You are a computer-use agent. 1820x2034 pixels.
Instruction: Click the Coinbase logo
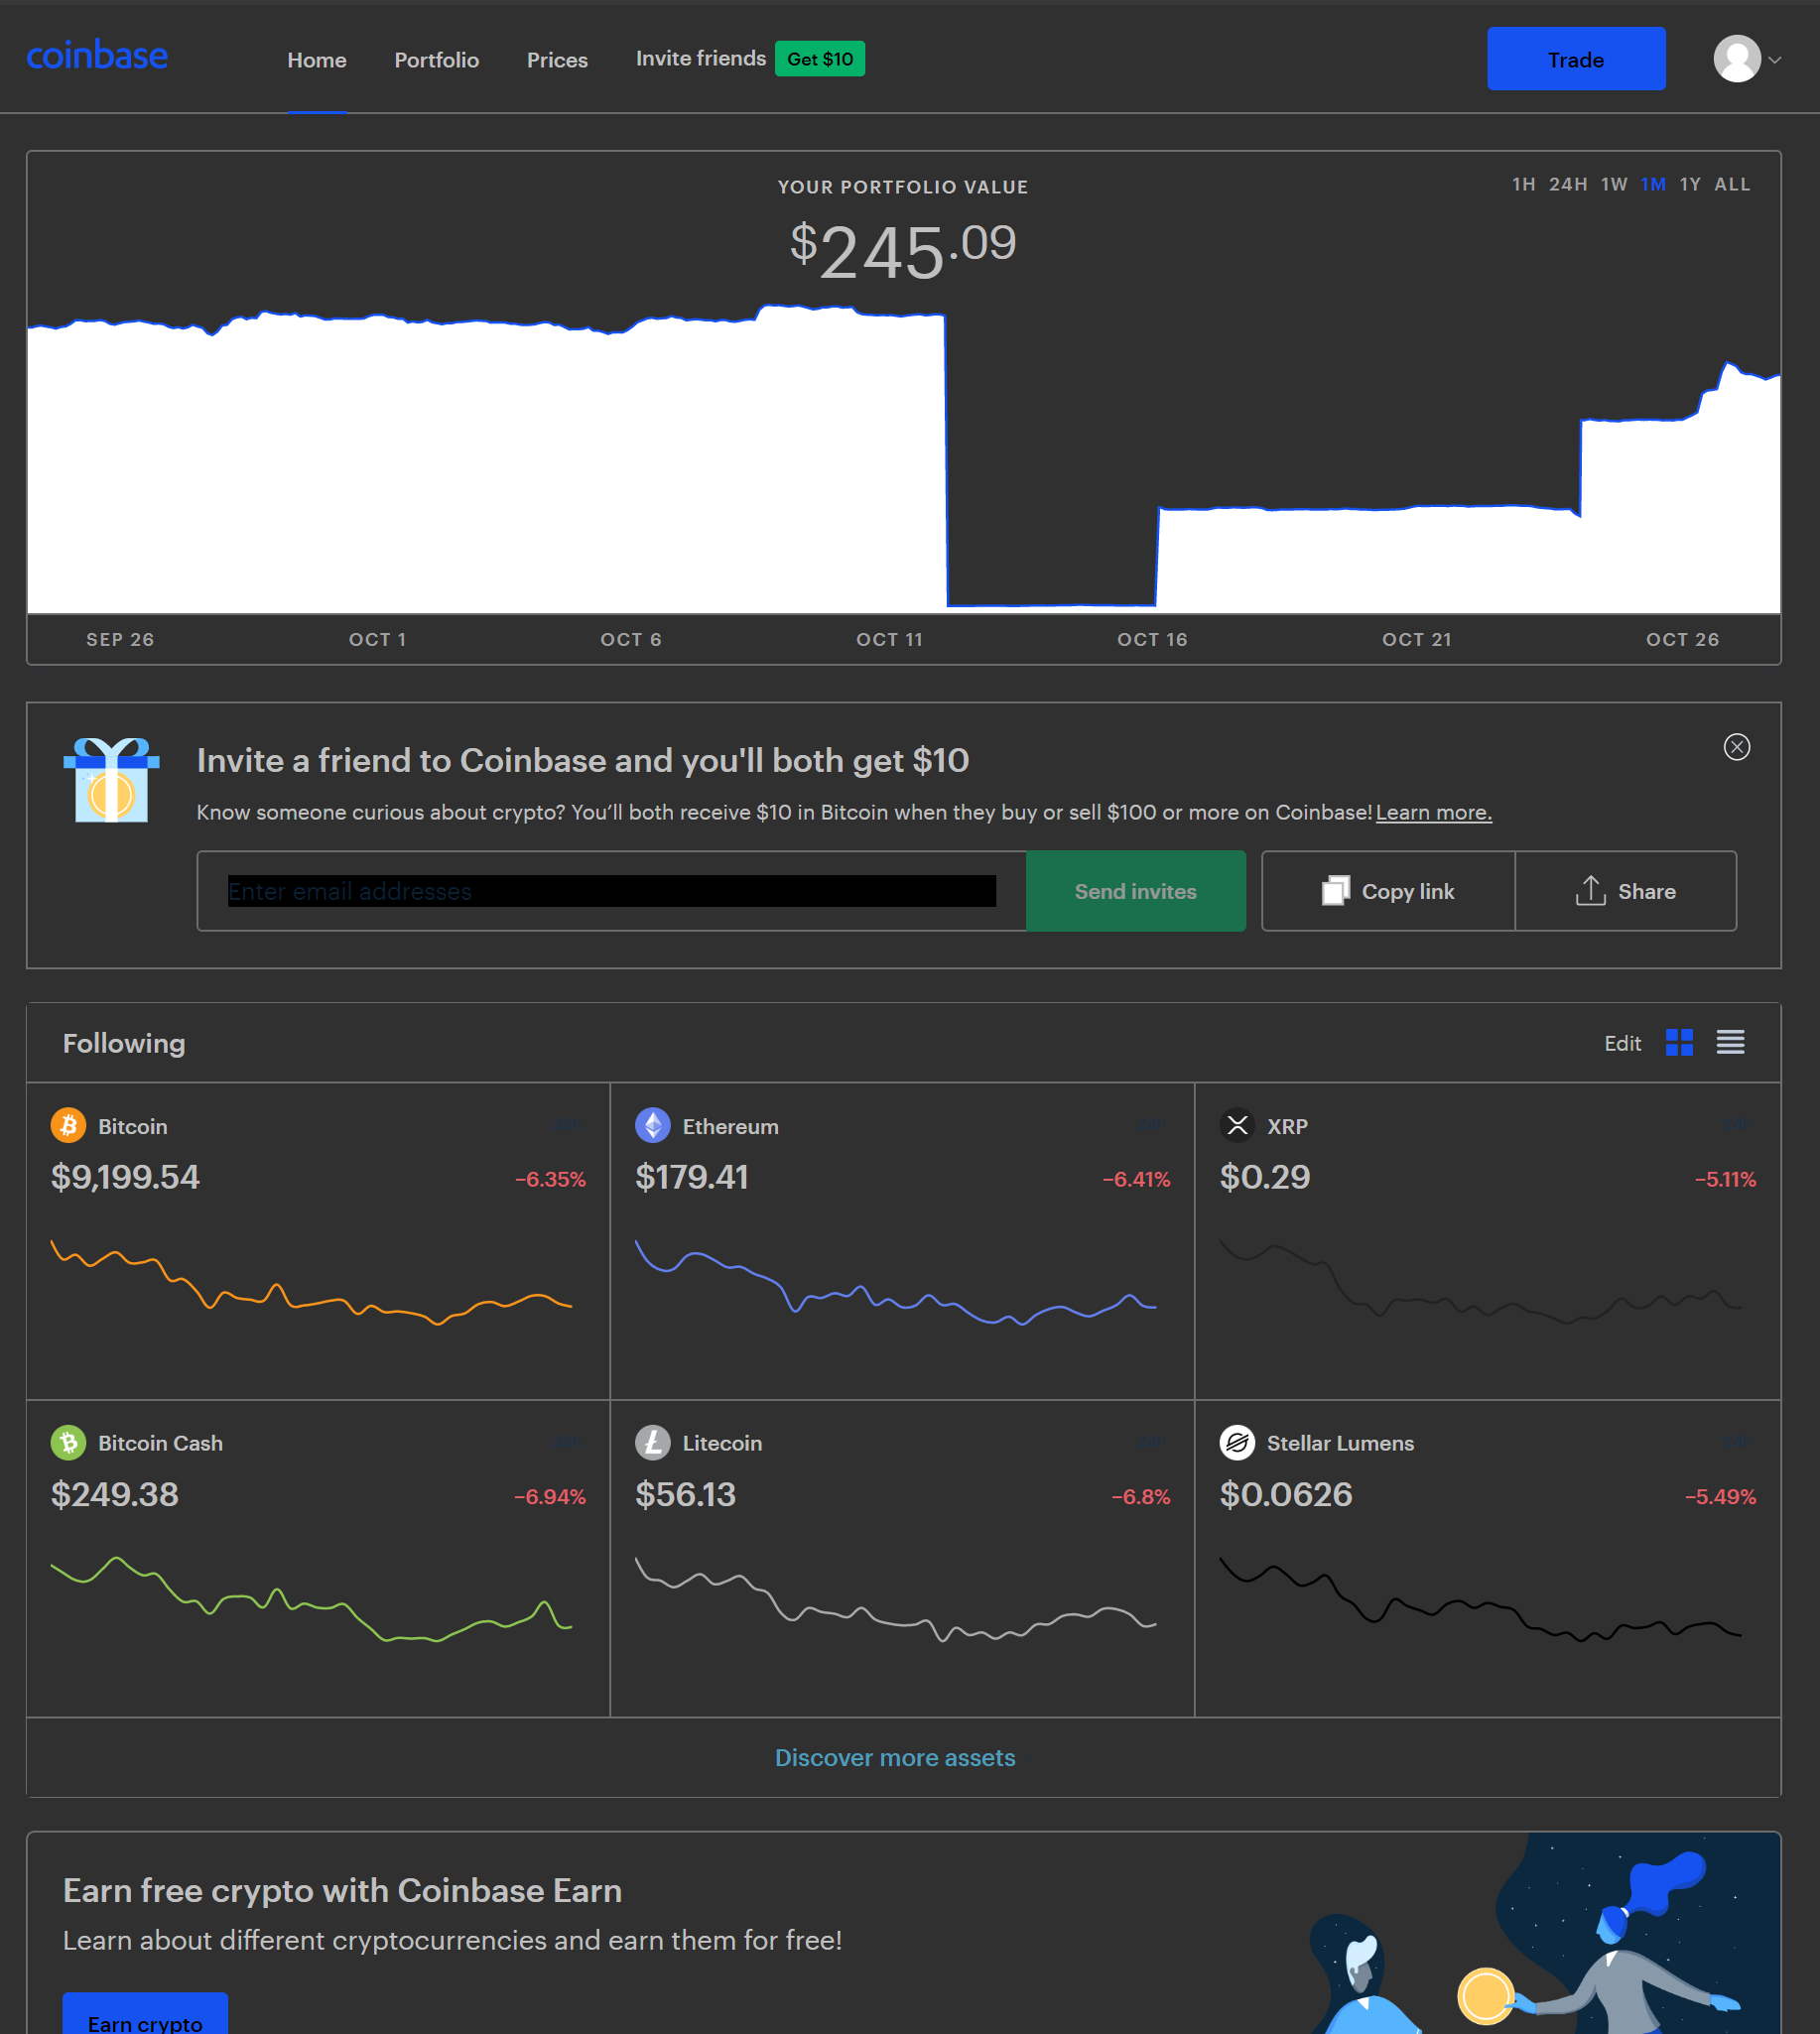tap(97, 55)
